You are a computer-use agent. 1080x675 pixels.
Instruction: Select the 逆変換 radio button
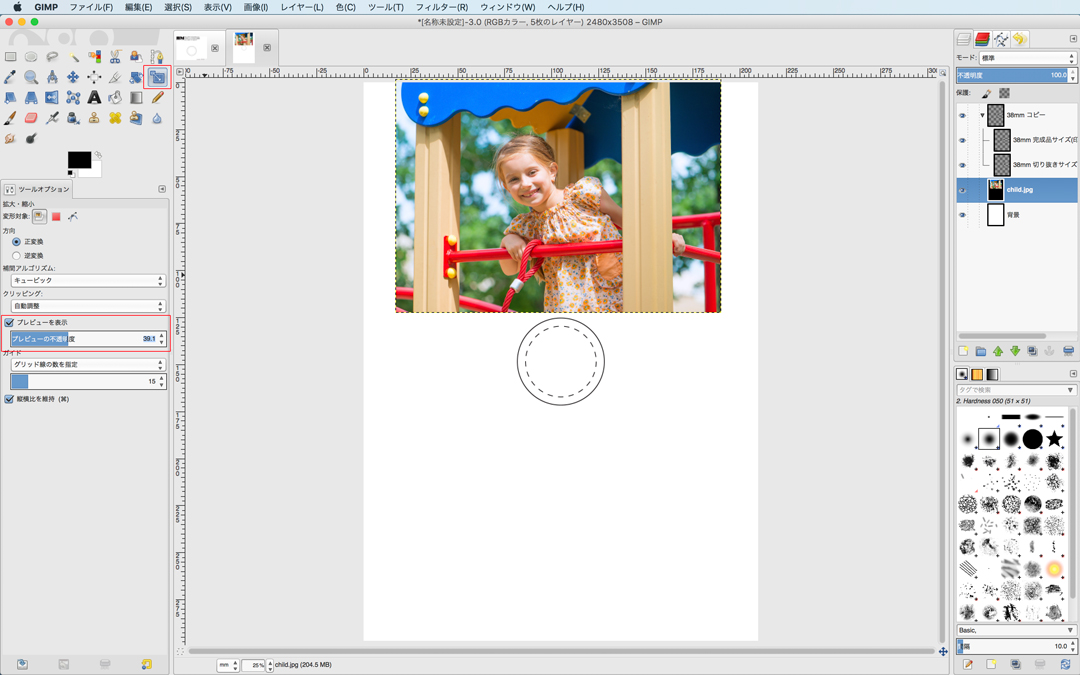tap(16, 256)
